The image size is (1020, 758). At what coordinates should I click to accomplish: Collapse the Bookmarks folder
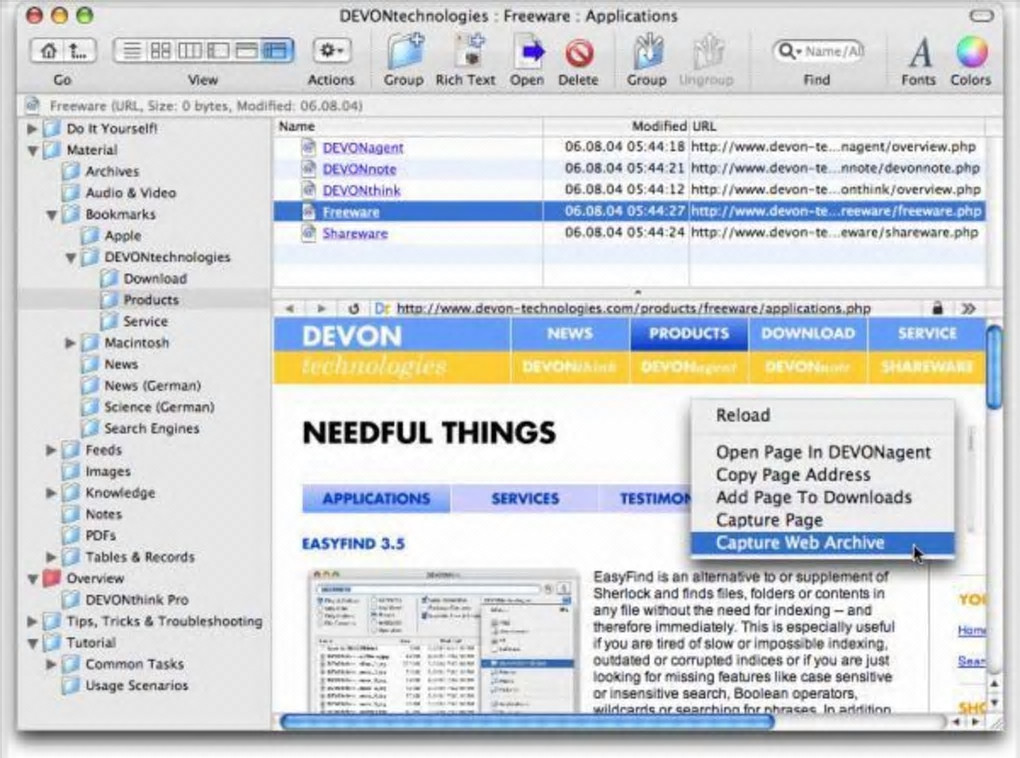51,215
